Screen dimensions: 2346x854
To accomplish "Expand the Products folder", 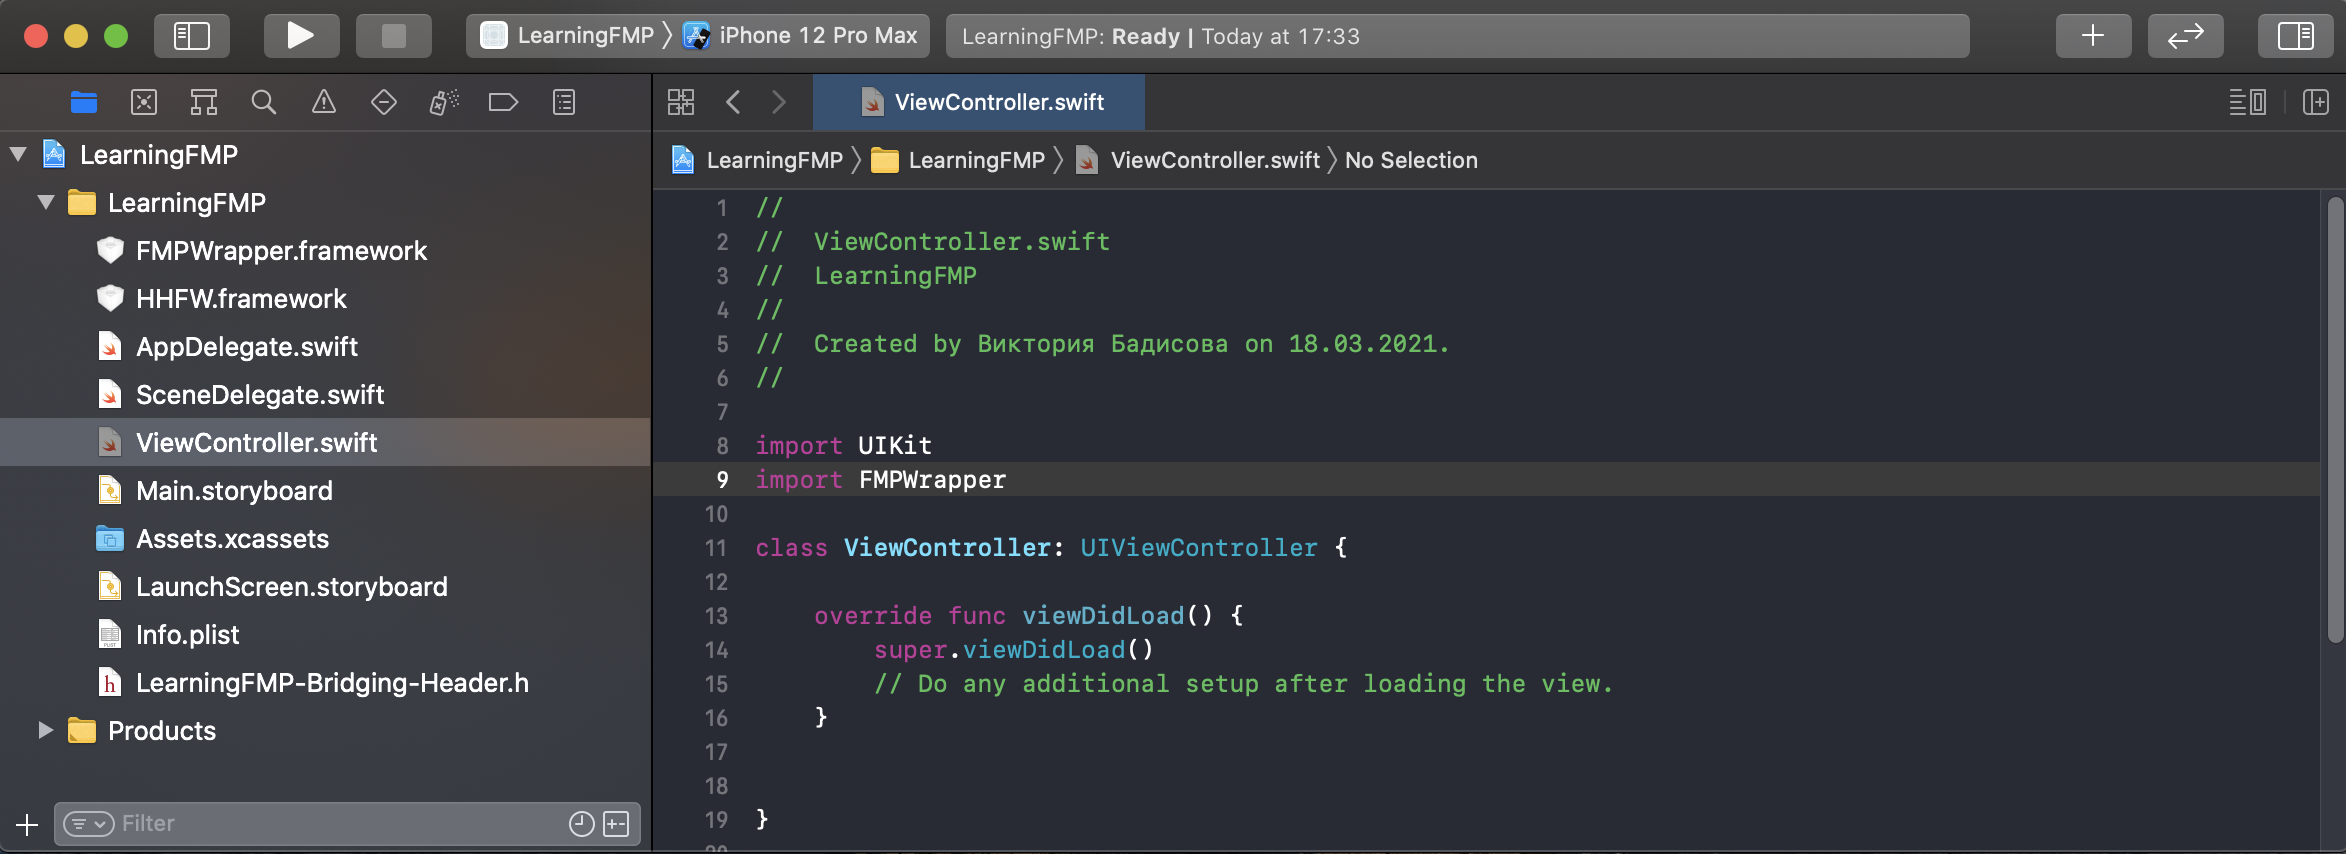I will (45, 731).
